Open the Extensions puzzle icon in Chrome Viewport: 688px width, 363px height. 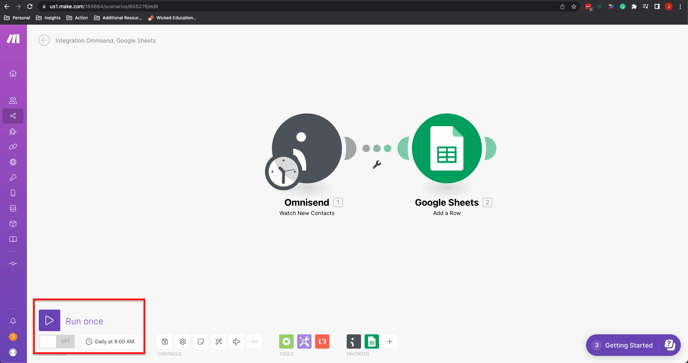coord(634,7)
